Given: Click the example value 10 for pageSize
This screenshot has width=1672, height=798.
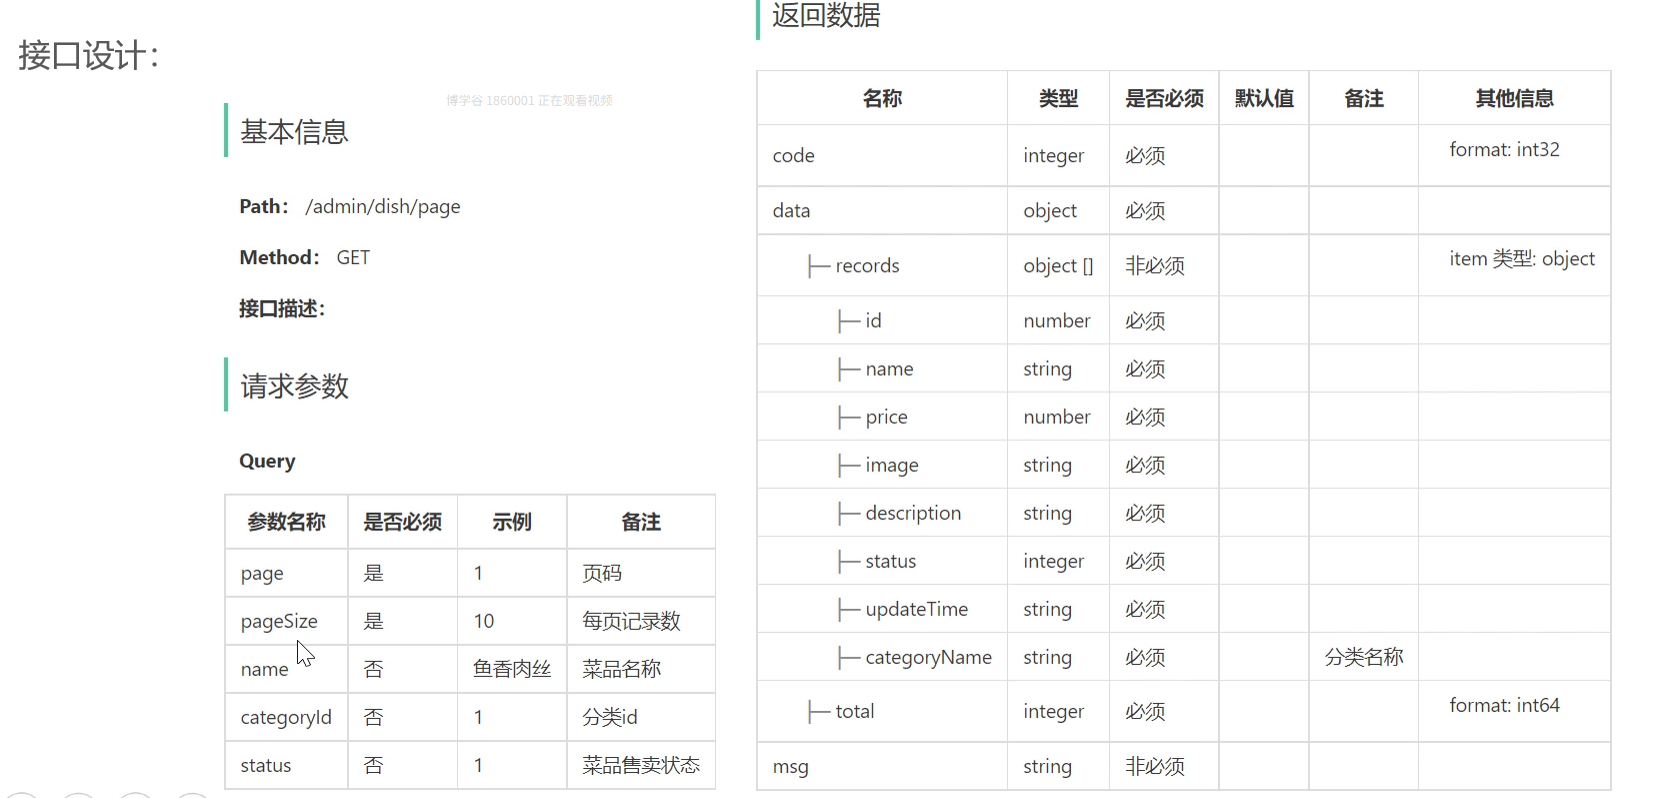Looking at the screenshot, I should [x=484, y=621].
